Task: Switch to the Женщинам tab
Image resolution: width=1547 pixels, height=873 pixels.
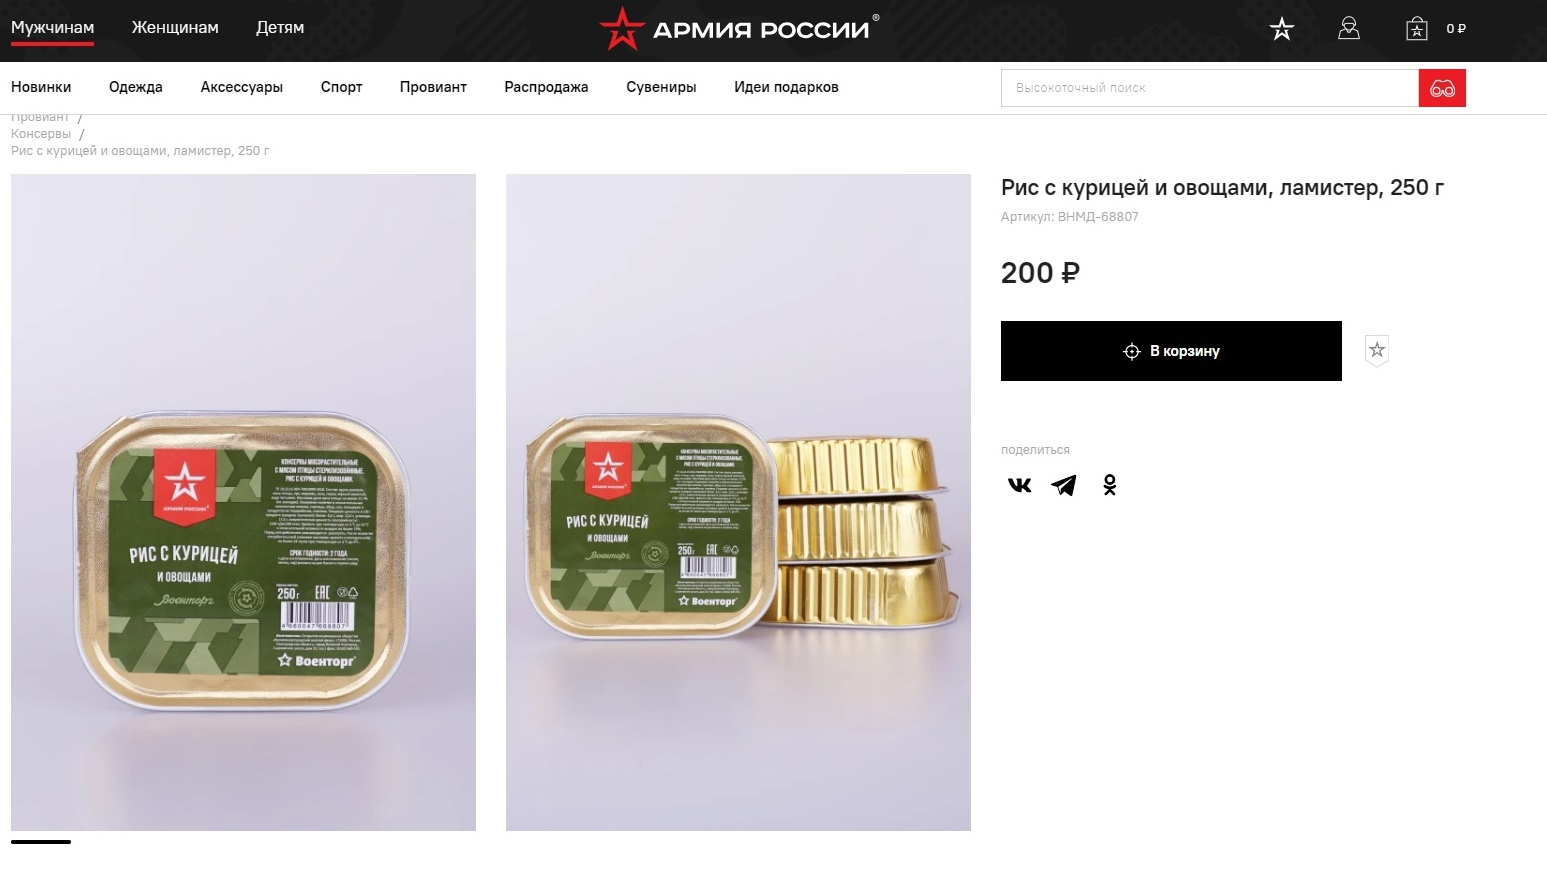Action: coord(175,28)
